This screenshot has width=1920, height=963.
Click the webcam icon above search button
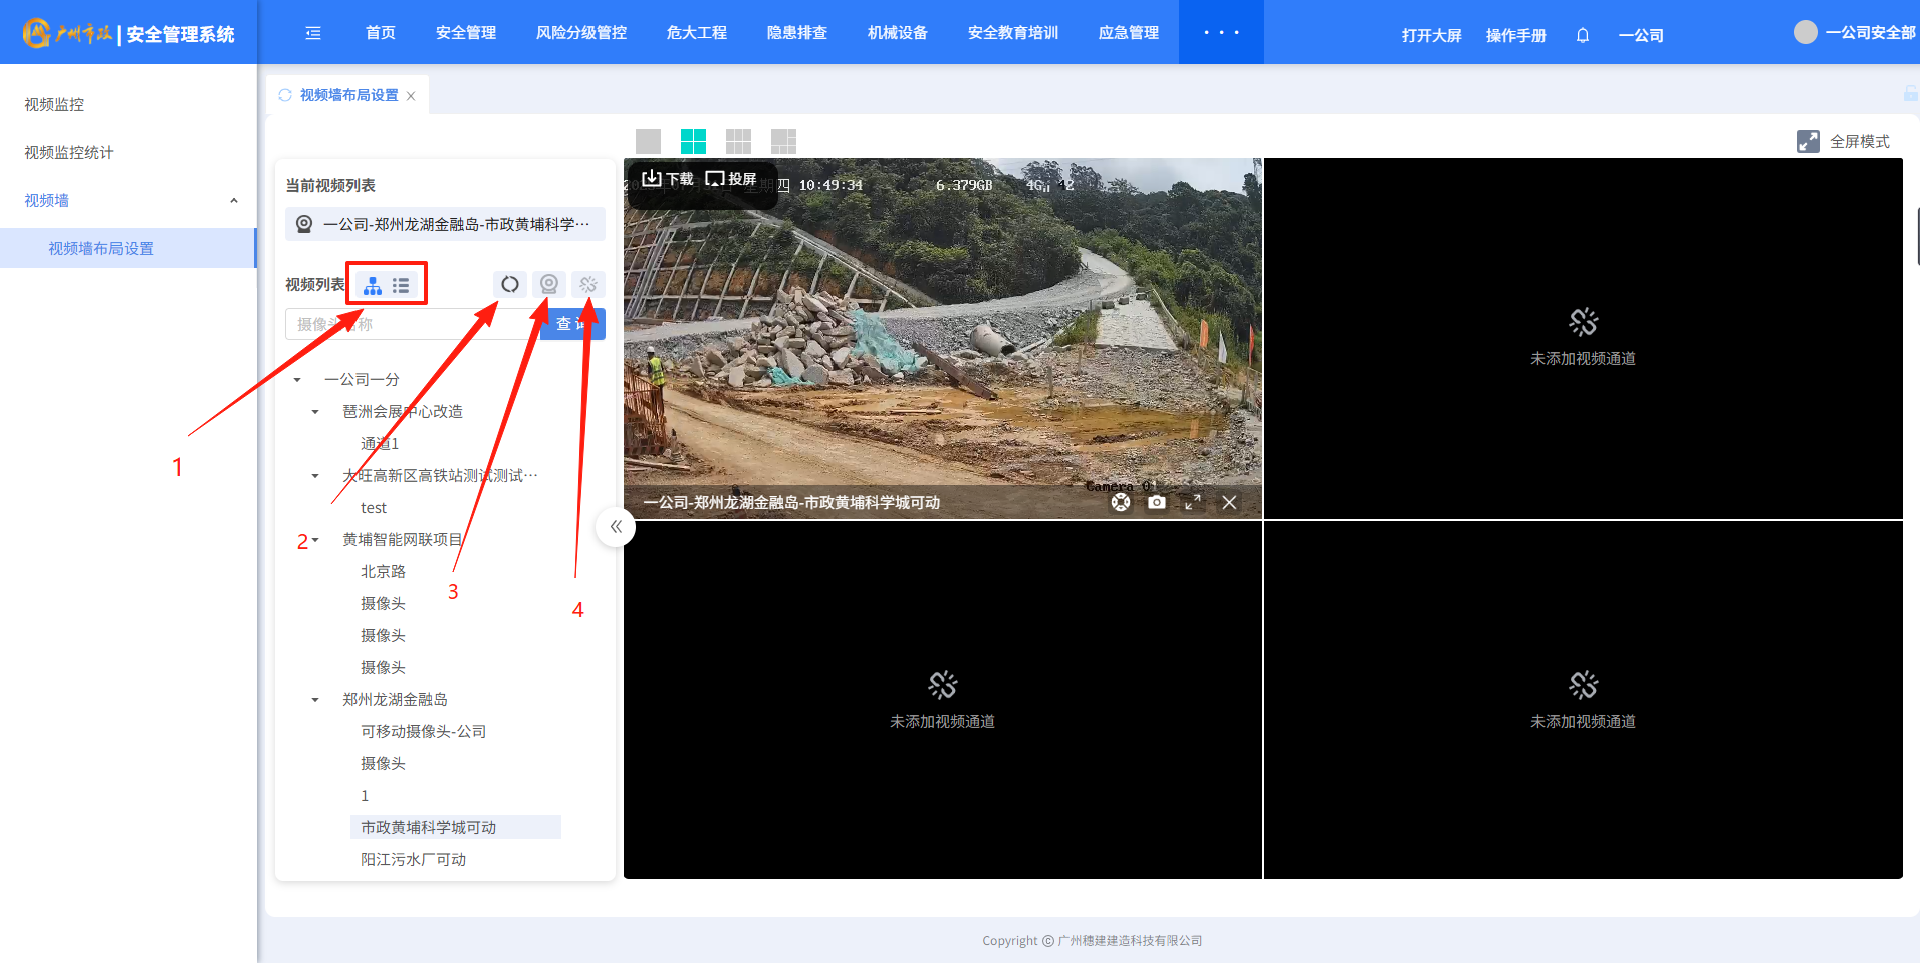pyautogui.click(x=549, y=285)
